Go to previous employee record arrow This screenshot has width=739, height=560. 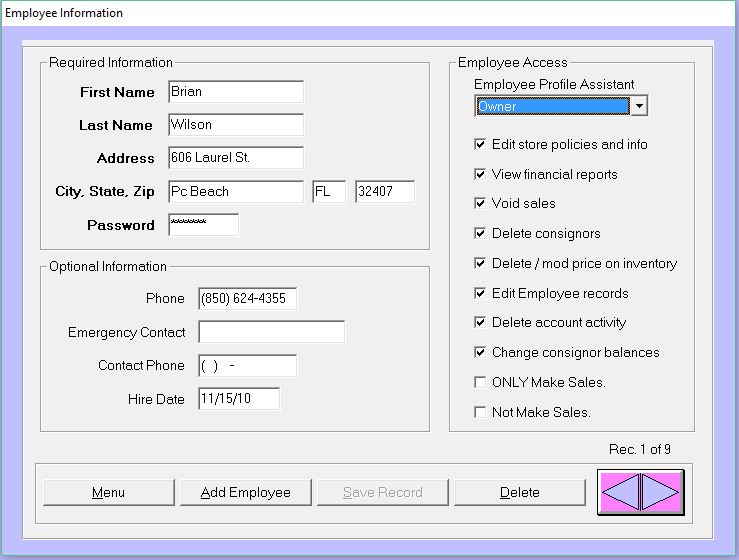620,492
